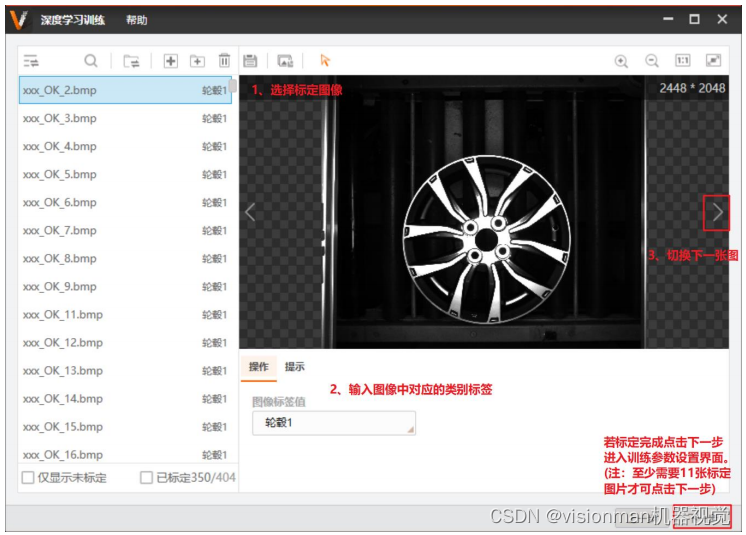Select xxx_OK_5.bmp in the list

click(125, 174)
